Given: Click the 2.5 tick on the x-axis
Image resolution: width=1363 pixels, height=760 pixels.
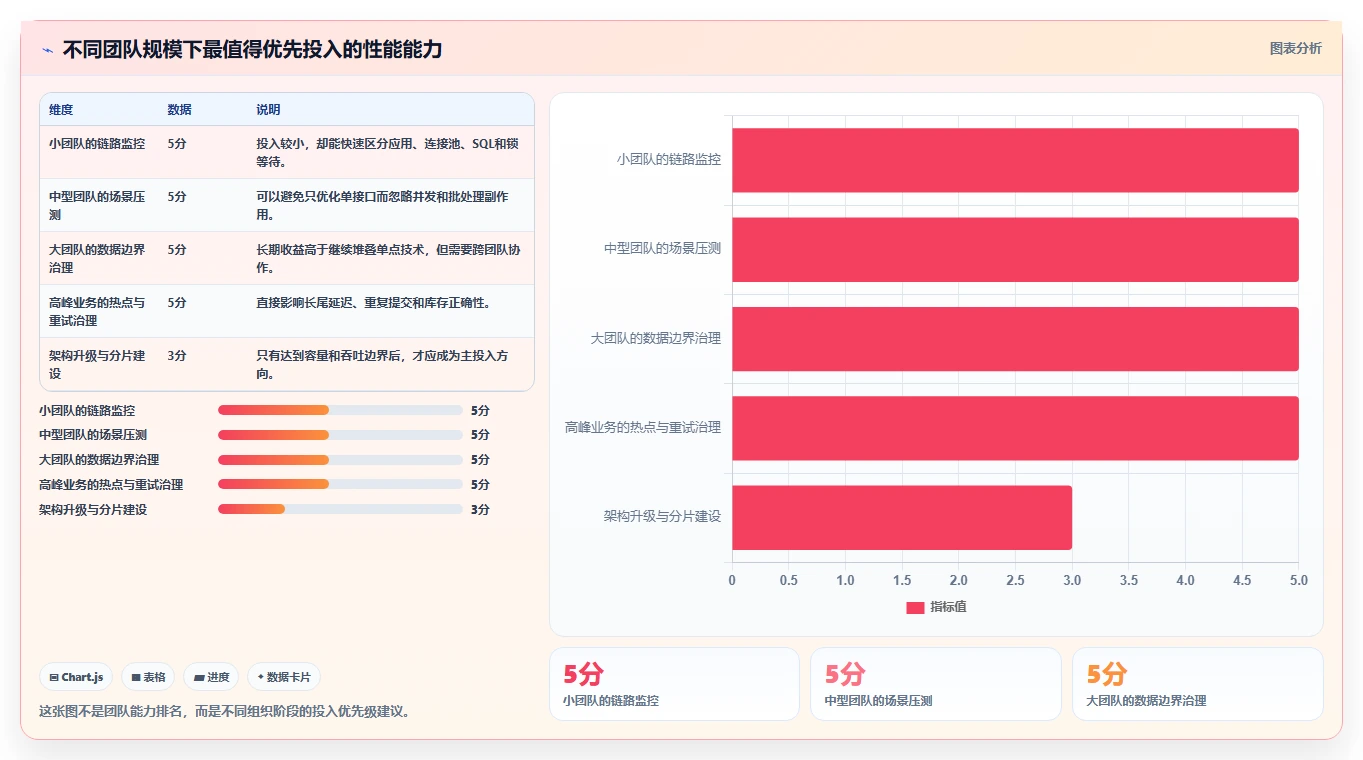Looking at the screenshot, I should tap(1015, 581).
